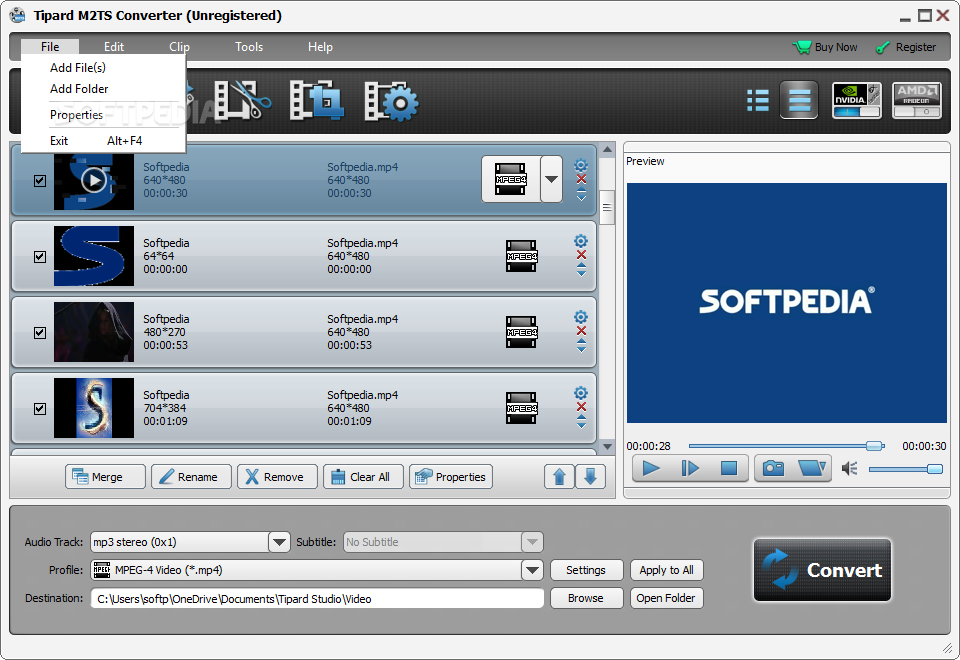Click Apply to All button
Viewport: 960px width, 660px height.
point(667,570)
